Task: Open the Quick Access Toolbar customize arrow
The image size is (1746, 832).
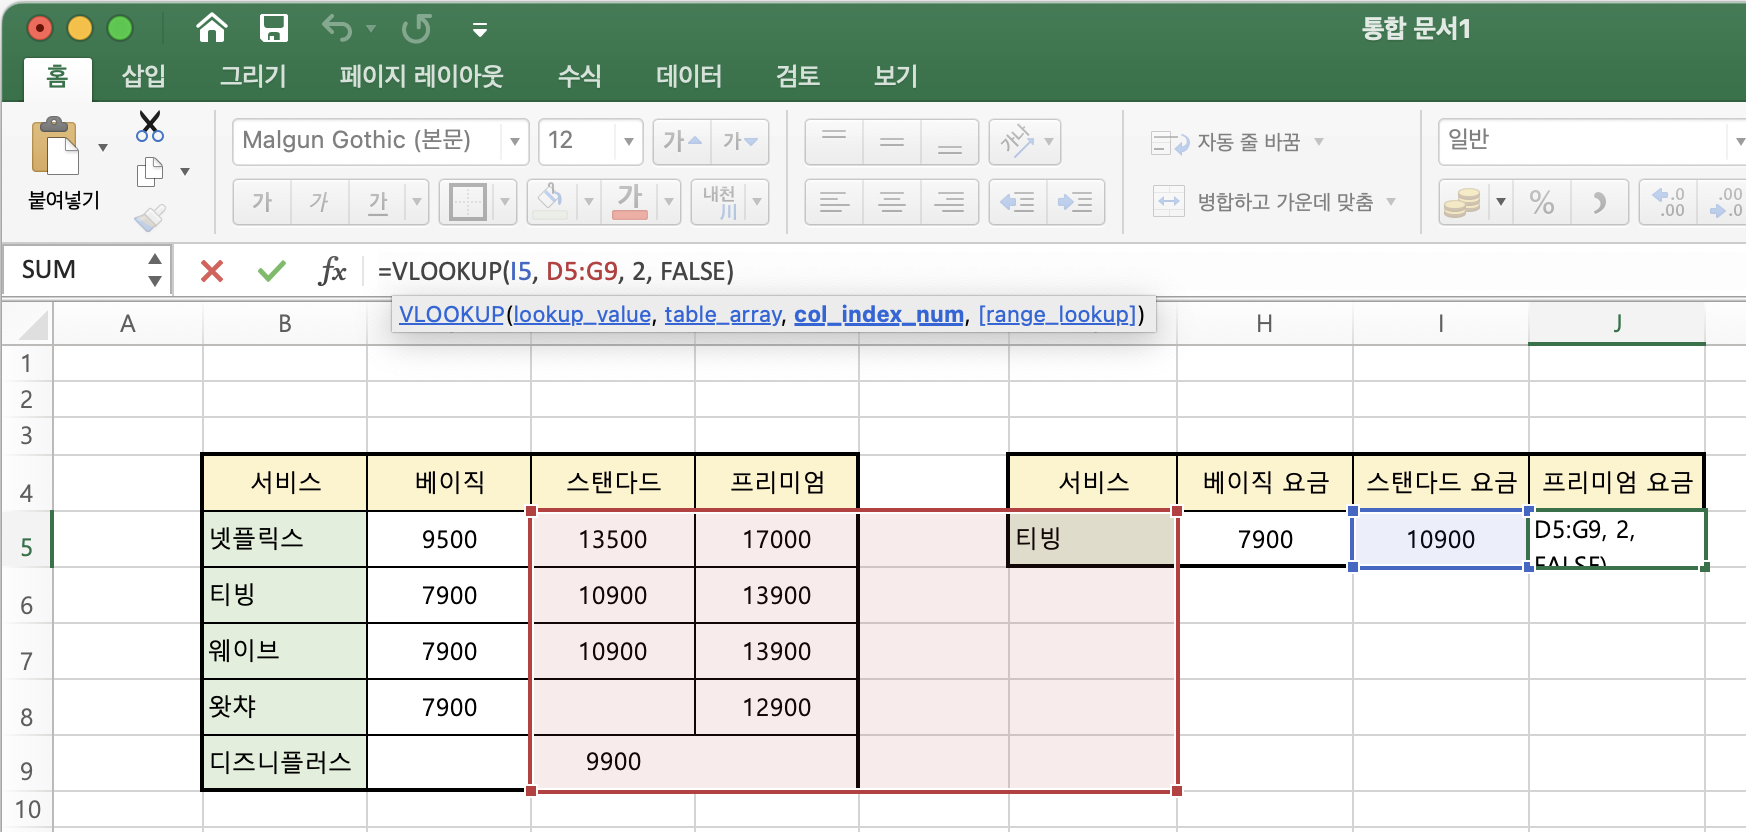Action: click(480, 30)
